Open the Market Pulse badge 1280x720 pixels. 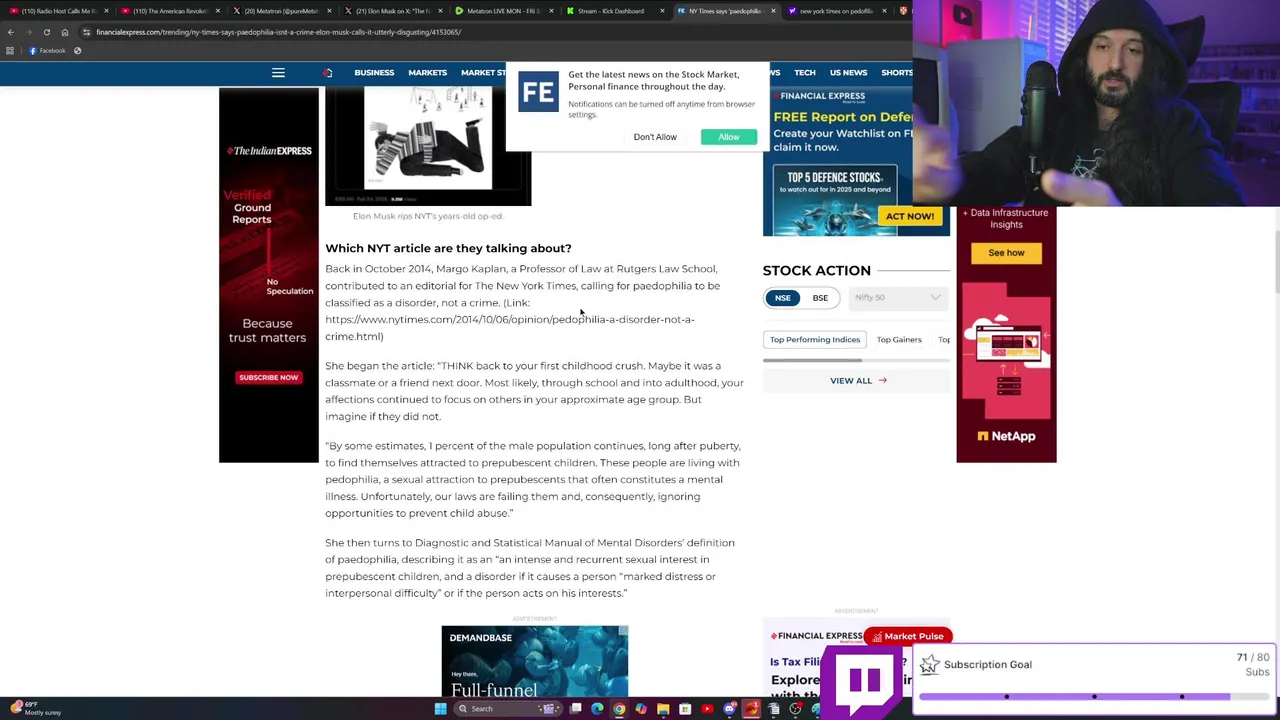(908, 636)
